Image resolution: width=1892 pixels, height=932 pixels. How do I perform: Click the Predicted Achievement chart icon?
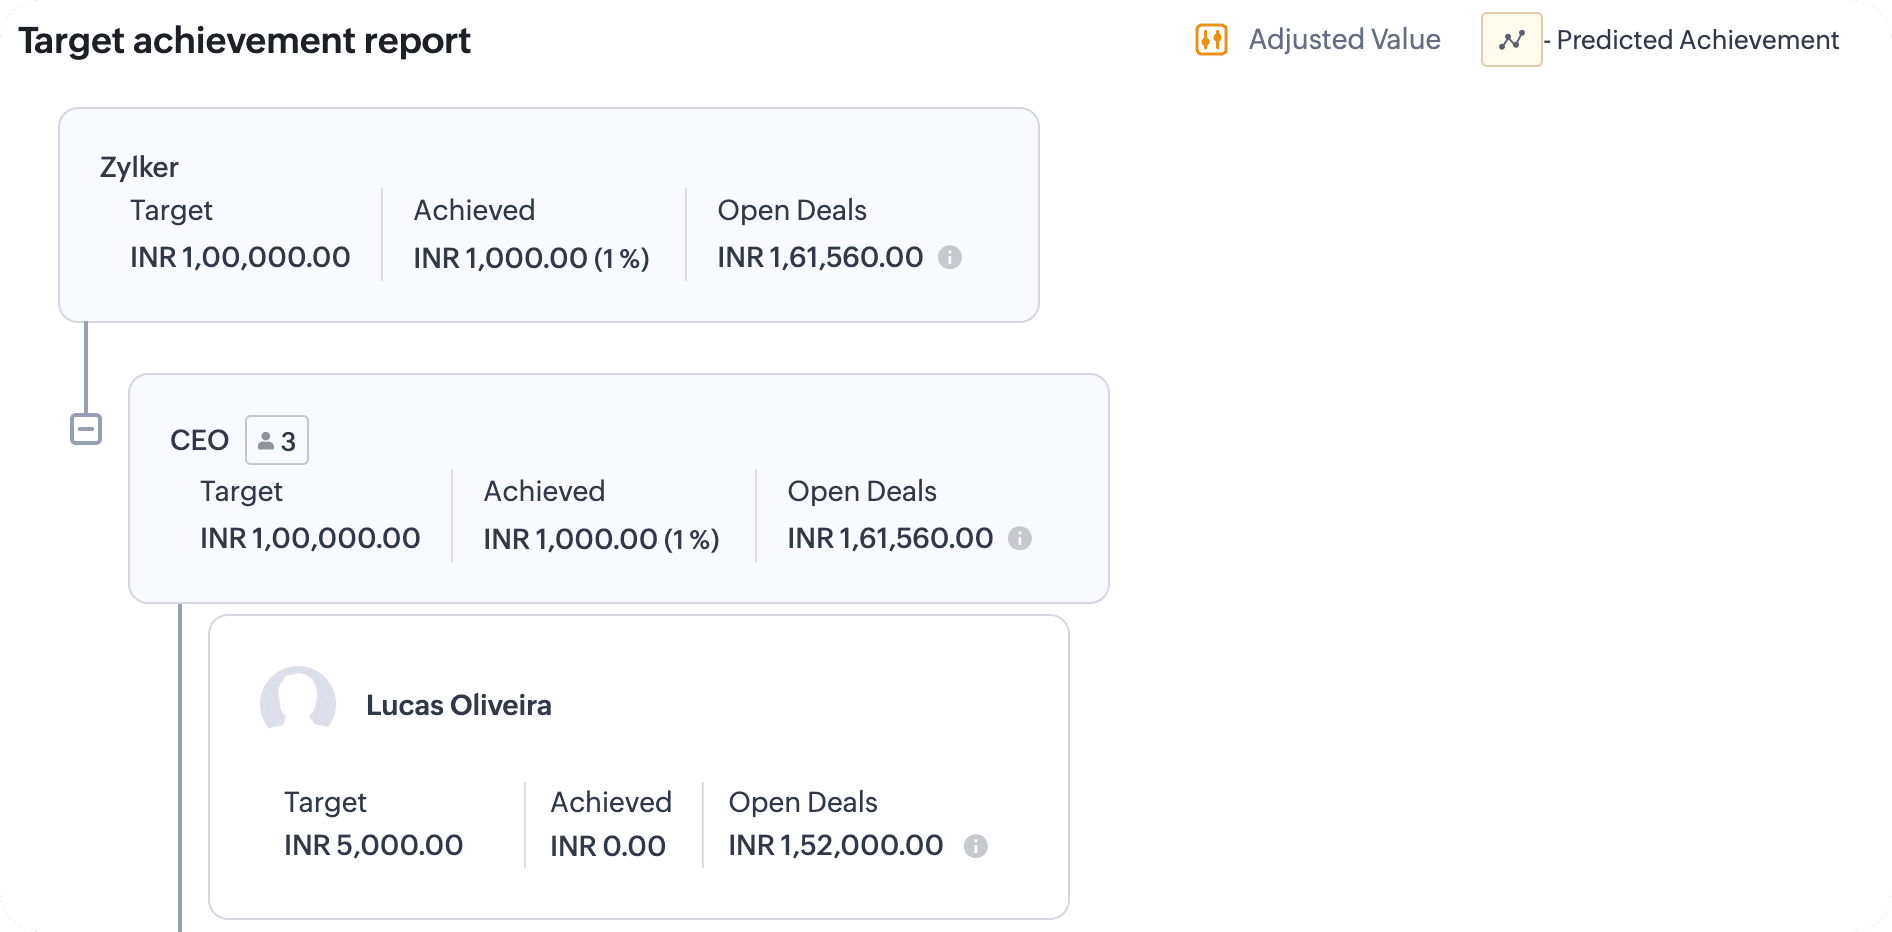click(x=1511, y=40)
